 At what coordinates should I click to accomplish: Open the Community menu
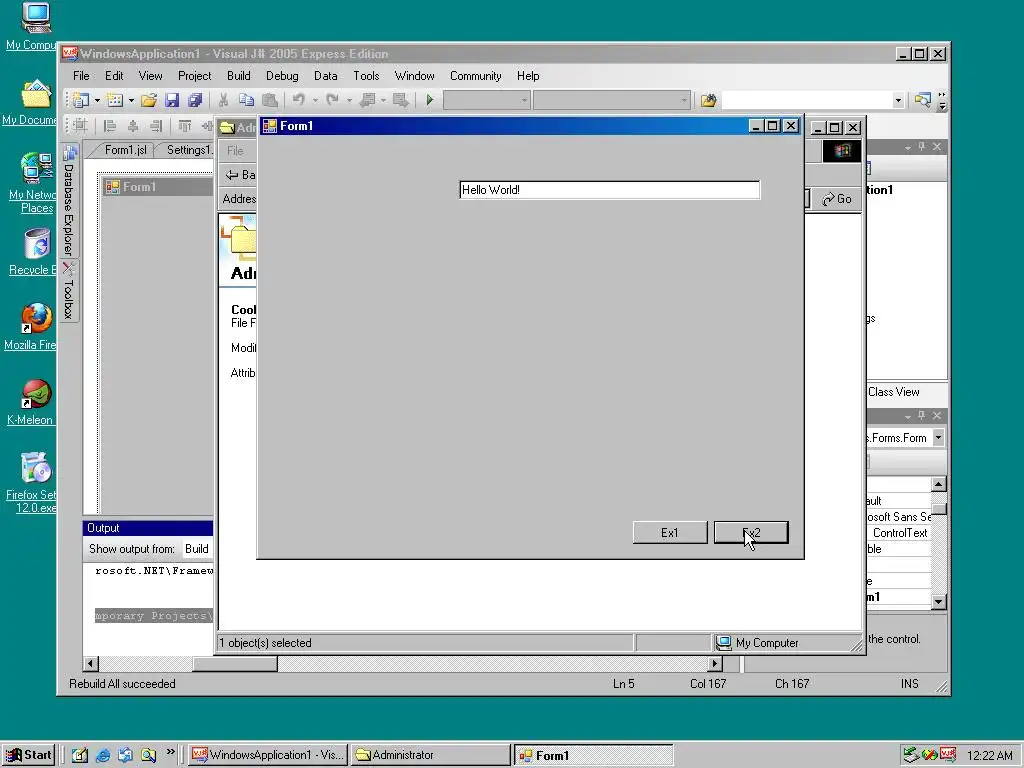click(x=475, y=76)
